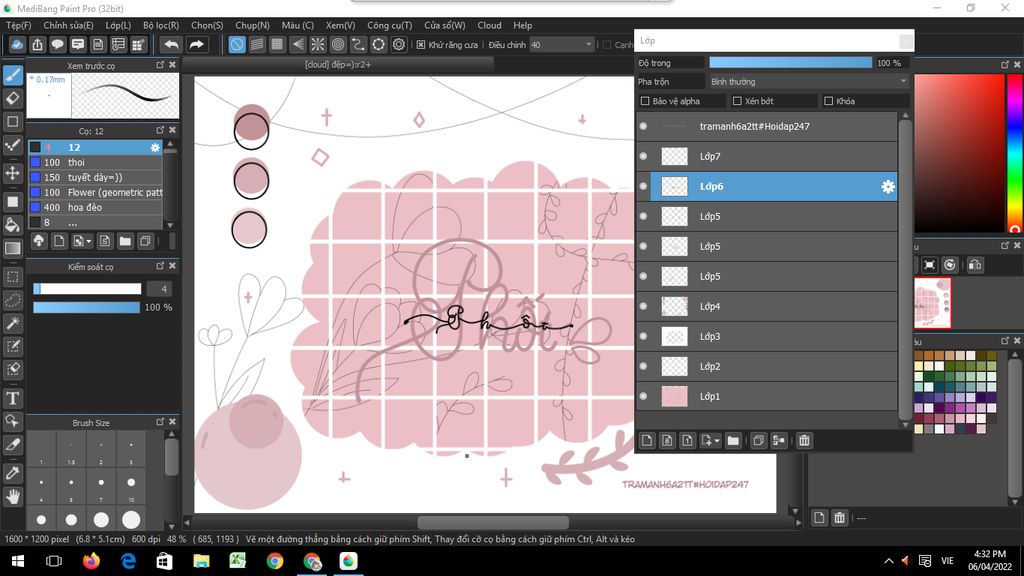Select the Lasso tool

(x=13, y=300)
